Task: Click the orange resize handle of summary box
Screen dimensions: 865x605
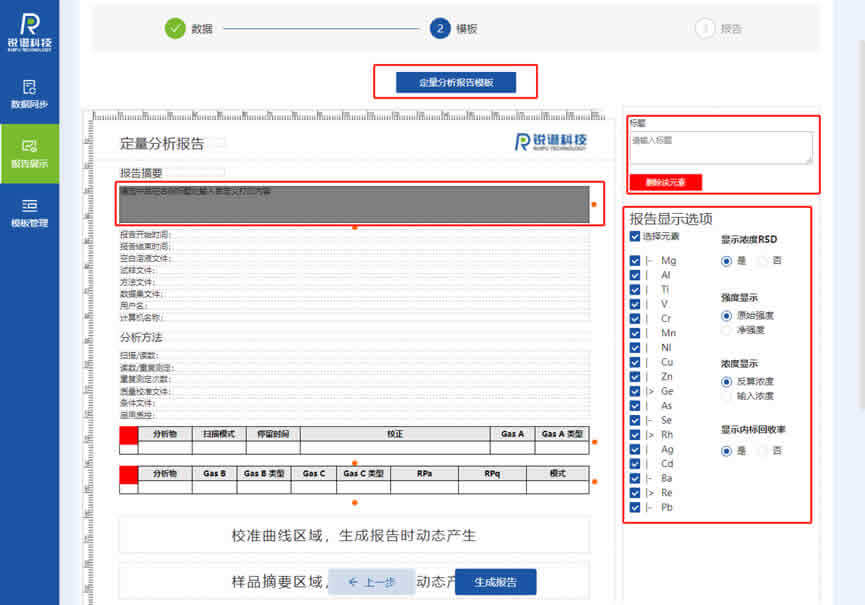Action: [594, 204]
